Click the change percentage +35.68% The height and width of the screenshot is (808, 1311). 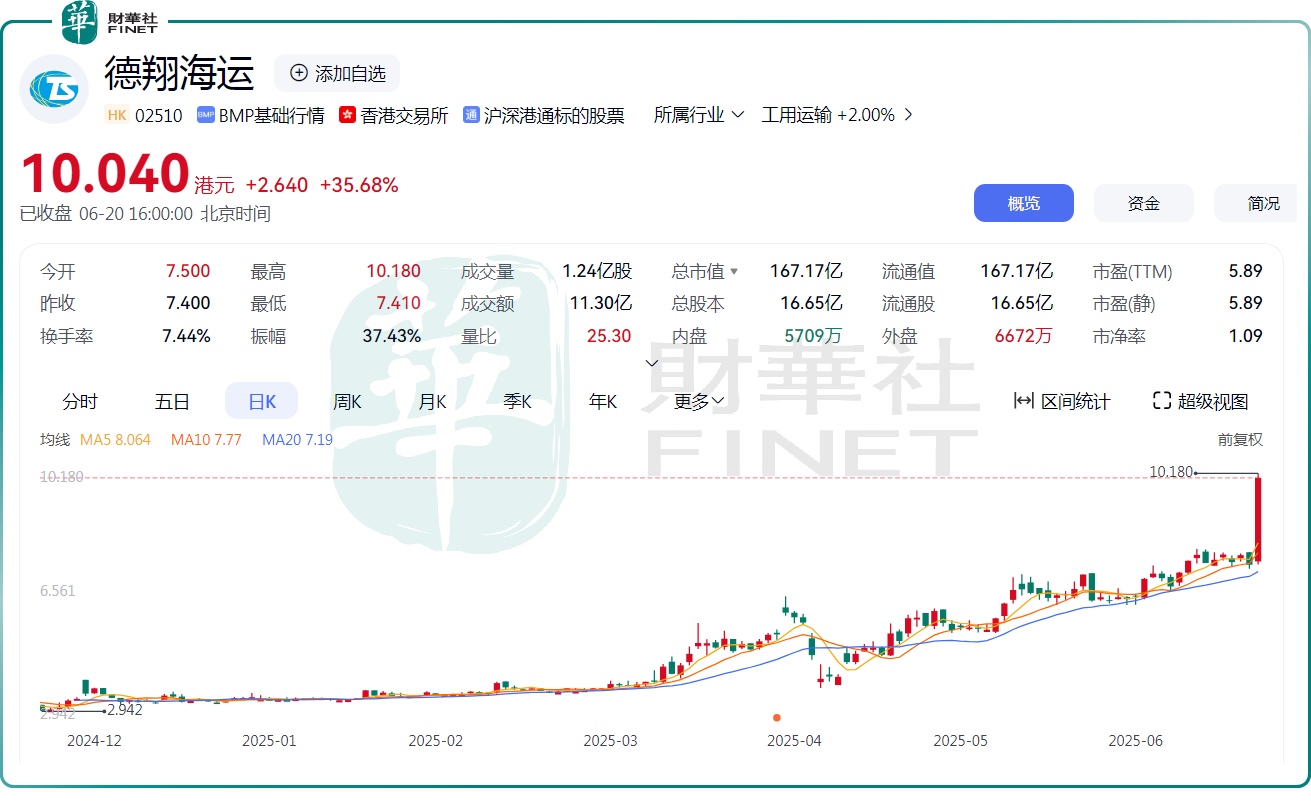pos(359,185)
